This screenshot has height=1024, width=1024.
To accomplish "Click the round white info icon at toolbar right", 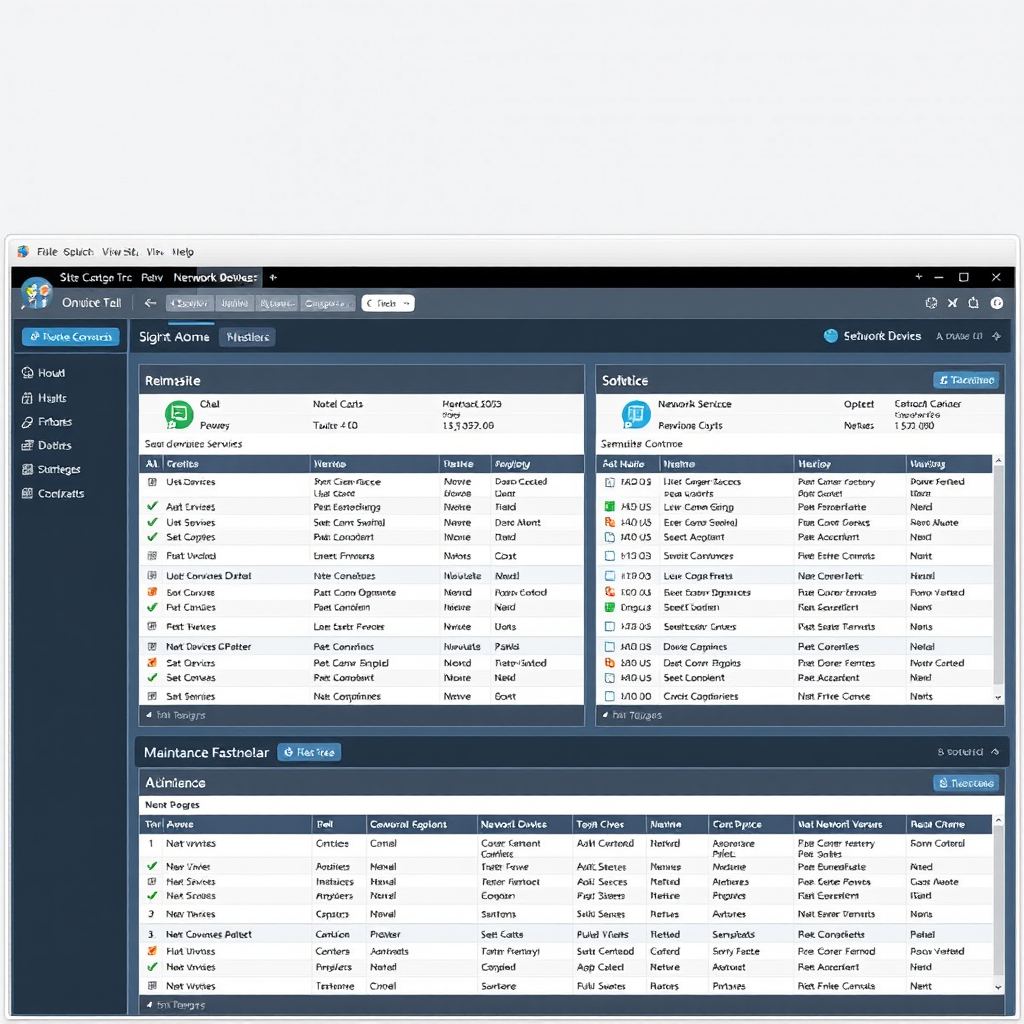I will pyautogui.click(x=997, y=303).
